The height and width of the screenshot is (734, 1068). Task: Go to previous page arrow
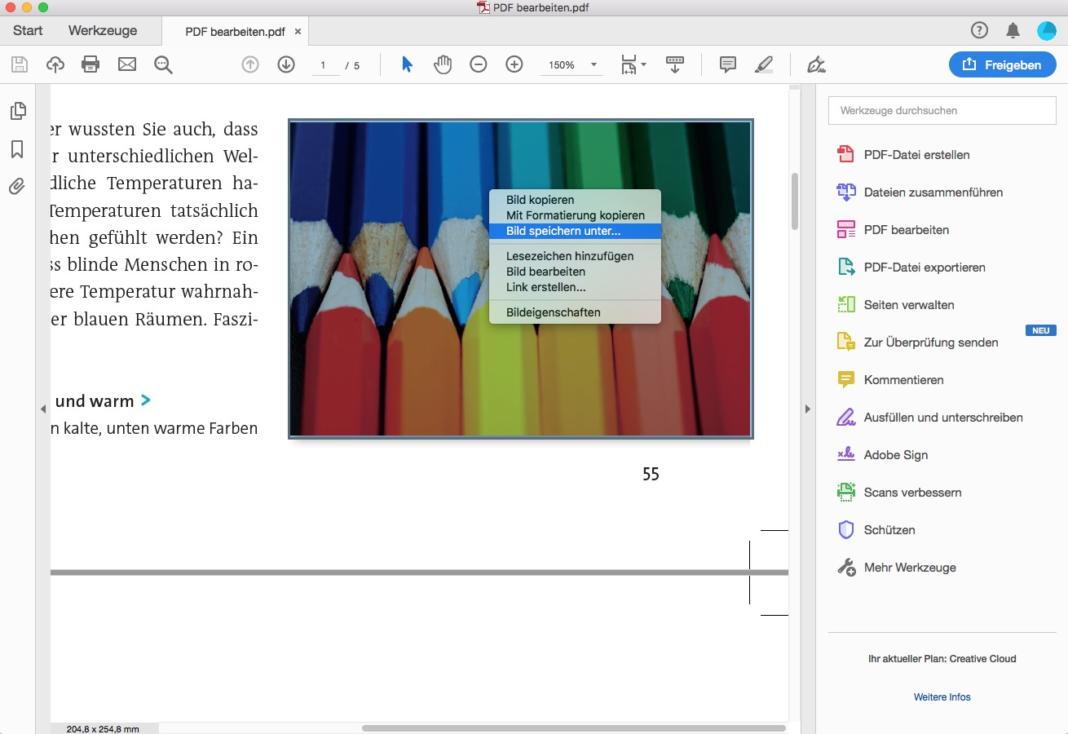(250, 65)
